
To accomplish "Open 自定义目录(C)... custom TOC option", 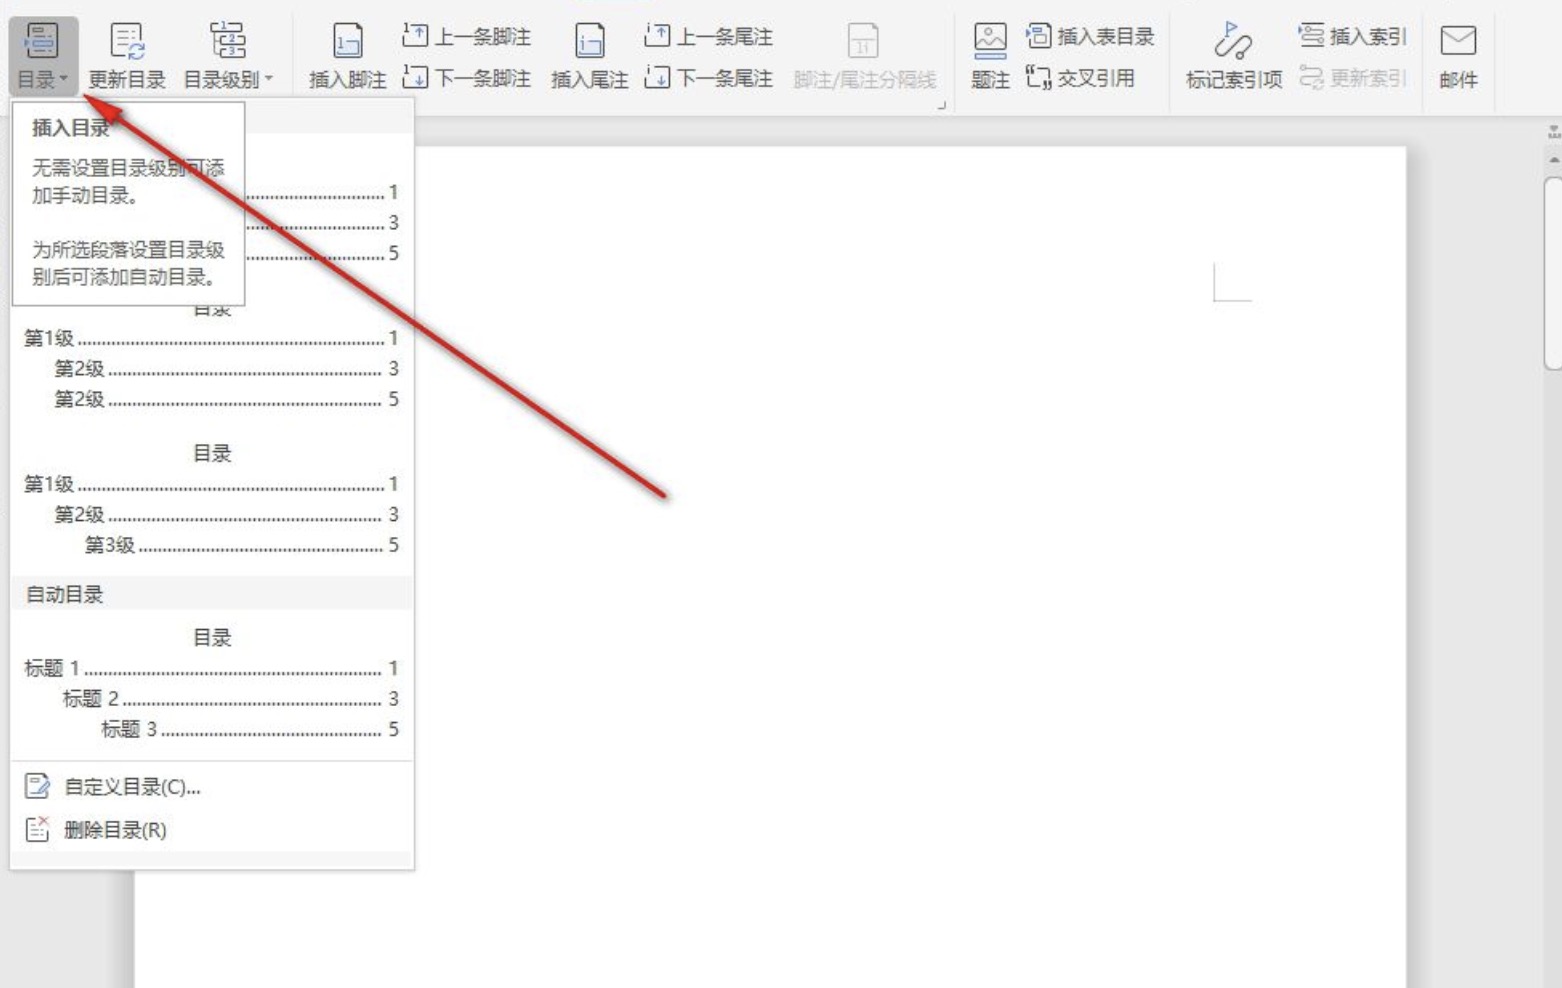I will 211,787.
